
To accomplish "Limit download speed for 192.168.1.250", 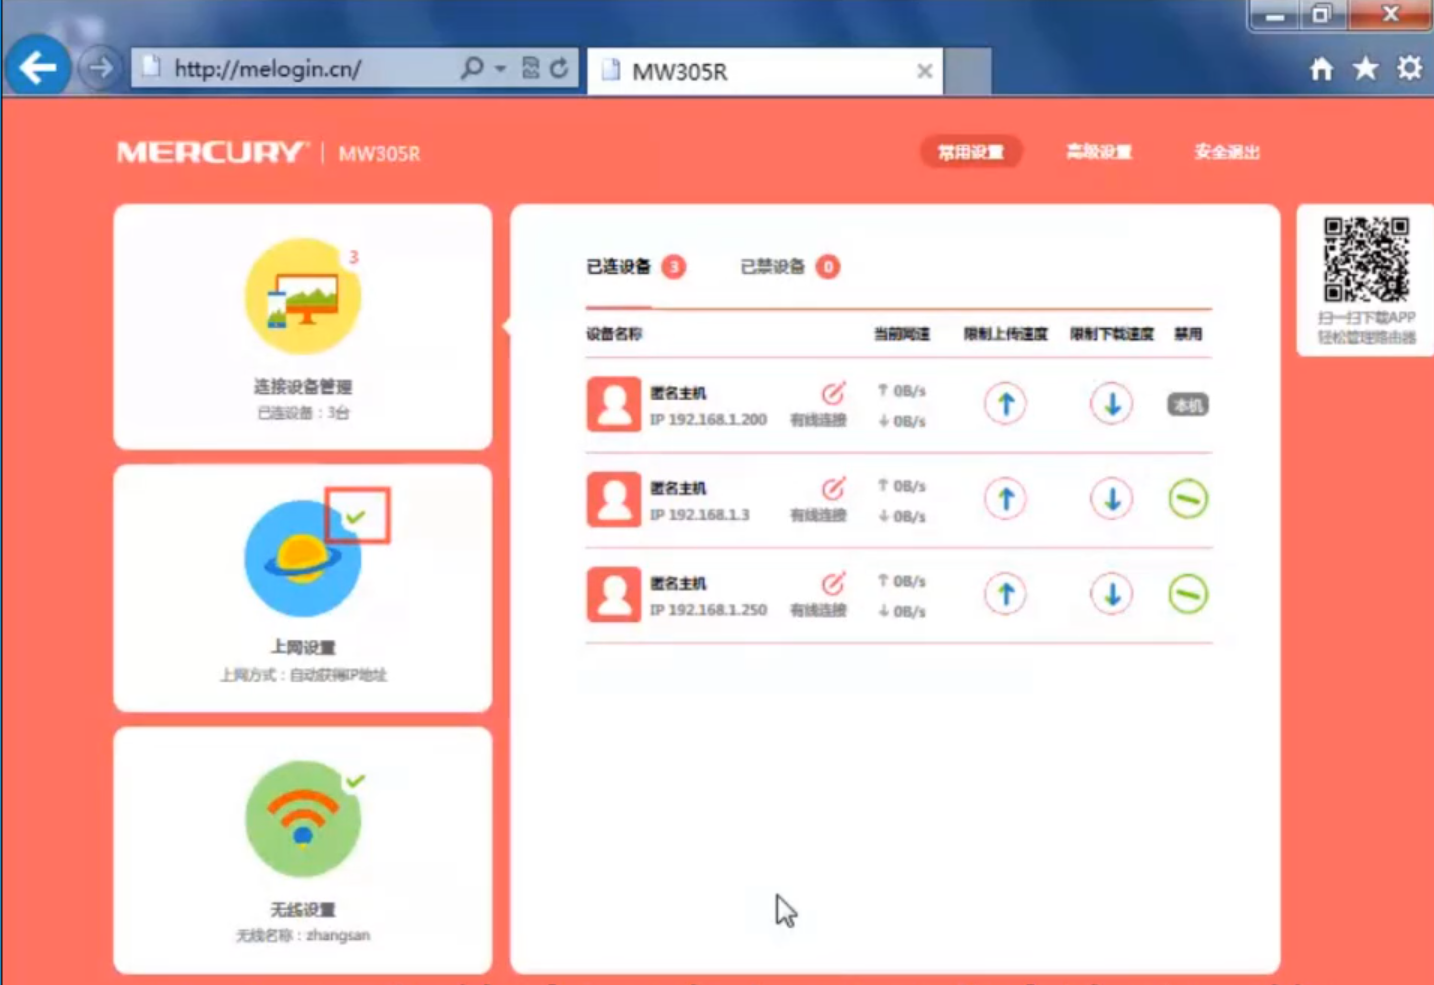I will pos(1111,594).
